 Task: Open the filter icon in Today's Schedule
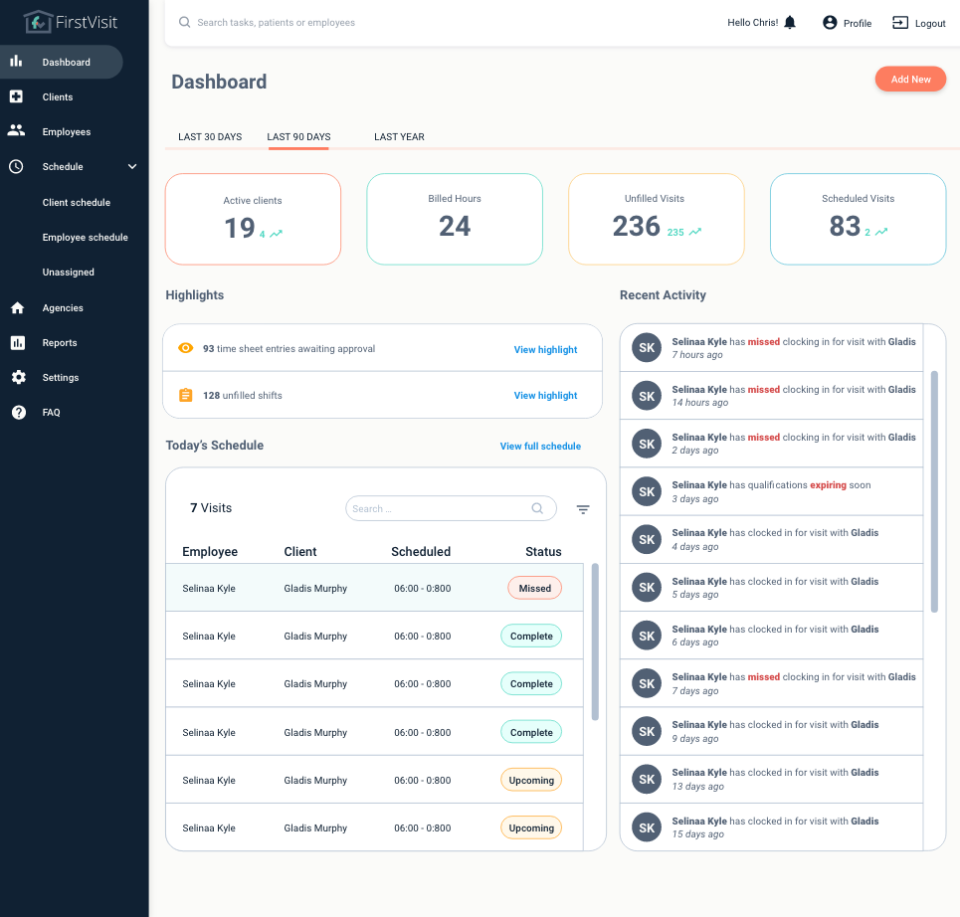tap(583, 509)
